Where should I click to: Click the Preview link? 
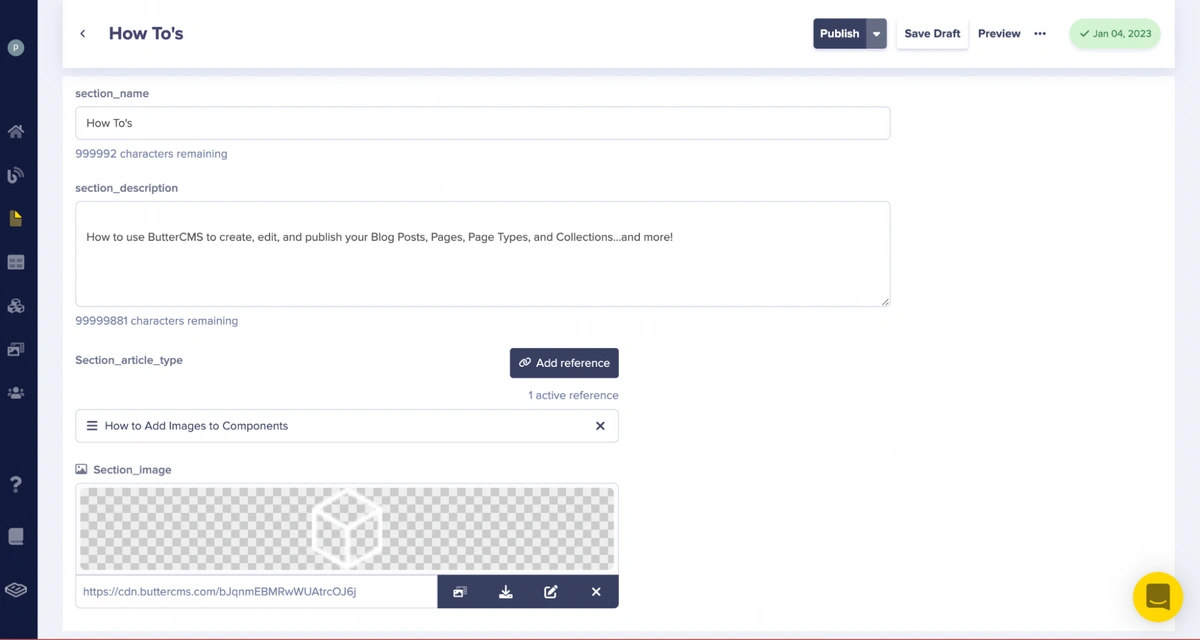click(999, 34)
